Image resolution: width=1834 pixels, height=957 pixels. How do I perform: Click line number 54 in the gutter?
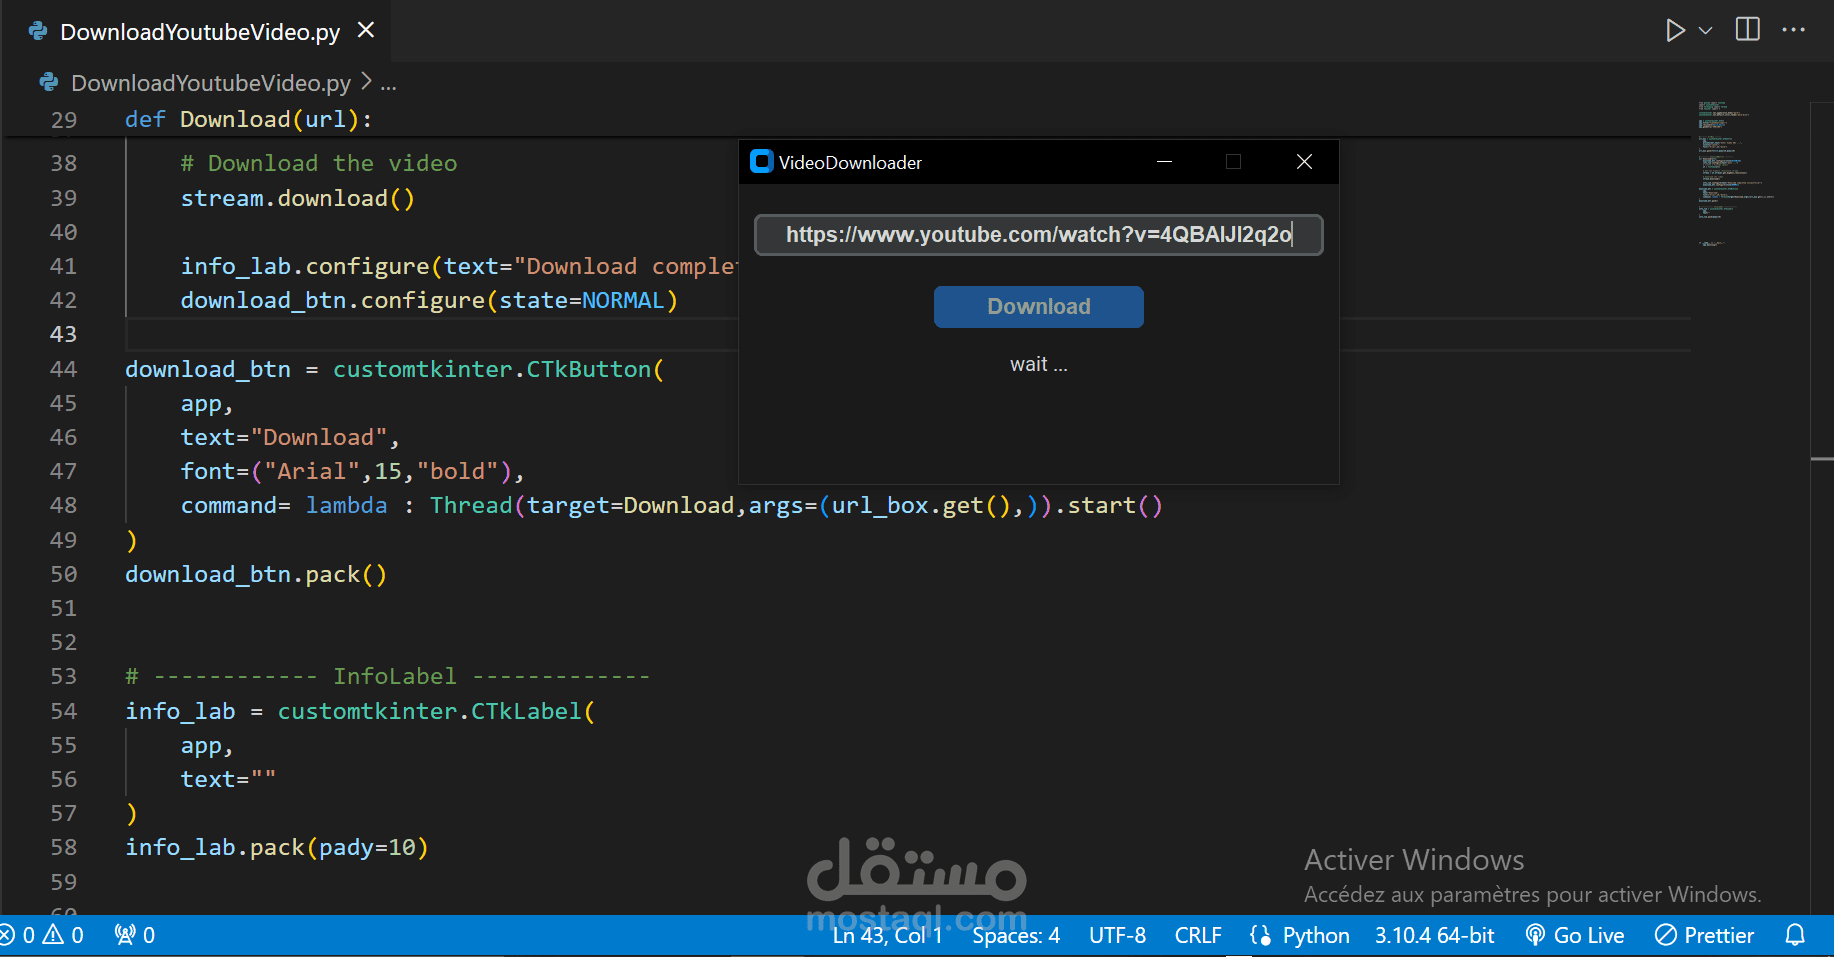coord(63,711)
